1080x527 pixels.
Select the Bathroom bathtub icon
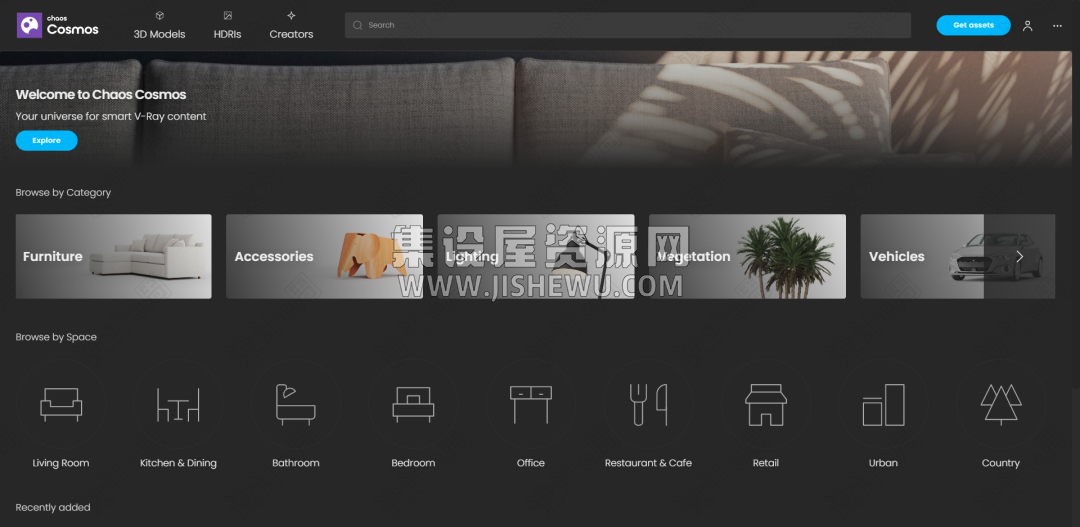[x=295, y=404]
